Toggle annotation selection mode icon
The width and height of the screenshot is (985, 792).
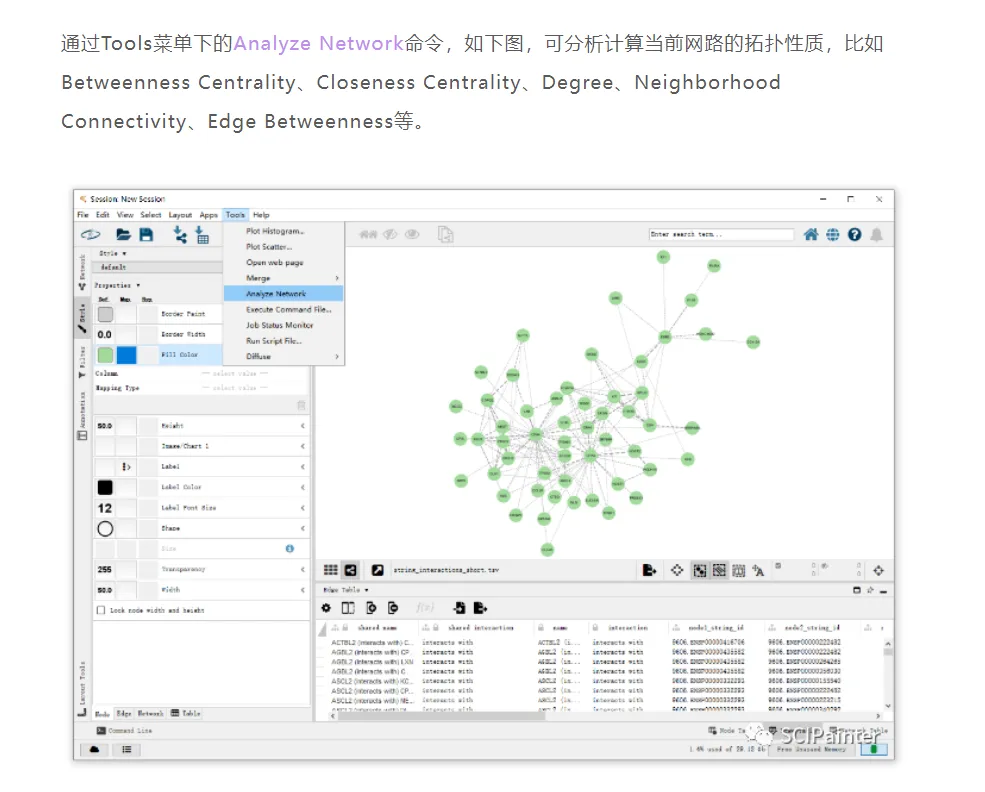pyautogui.click(x=739, y=570)
